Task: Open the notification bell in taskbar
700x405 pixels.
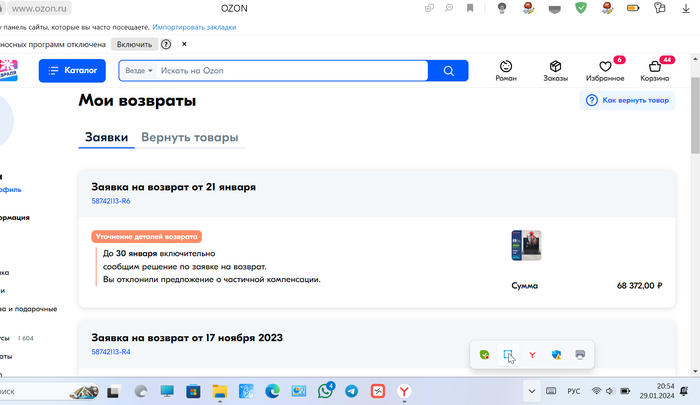Action: point(684,391)
